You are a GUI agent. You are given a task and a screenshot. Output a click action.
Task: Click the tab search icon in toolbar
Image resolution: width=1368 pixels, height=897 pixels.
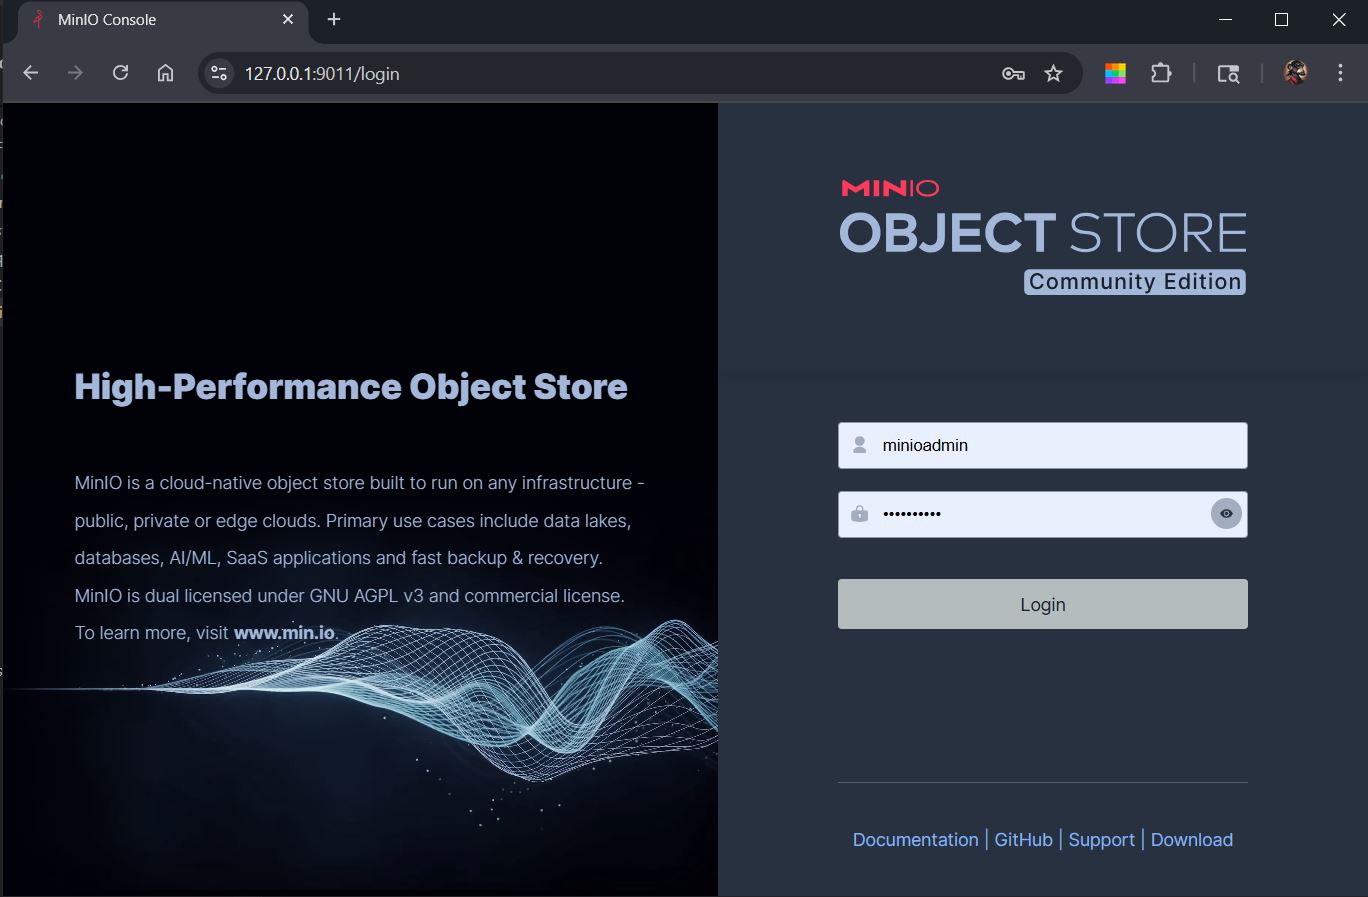click(x=1228, y=73)
